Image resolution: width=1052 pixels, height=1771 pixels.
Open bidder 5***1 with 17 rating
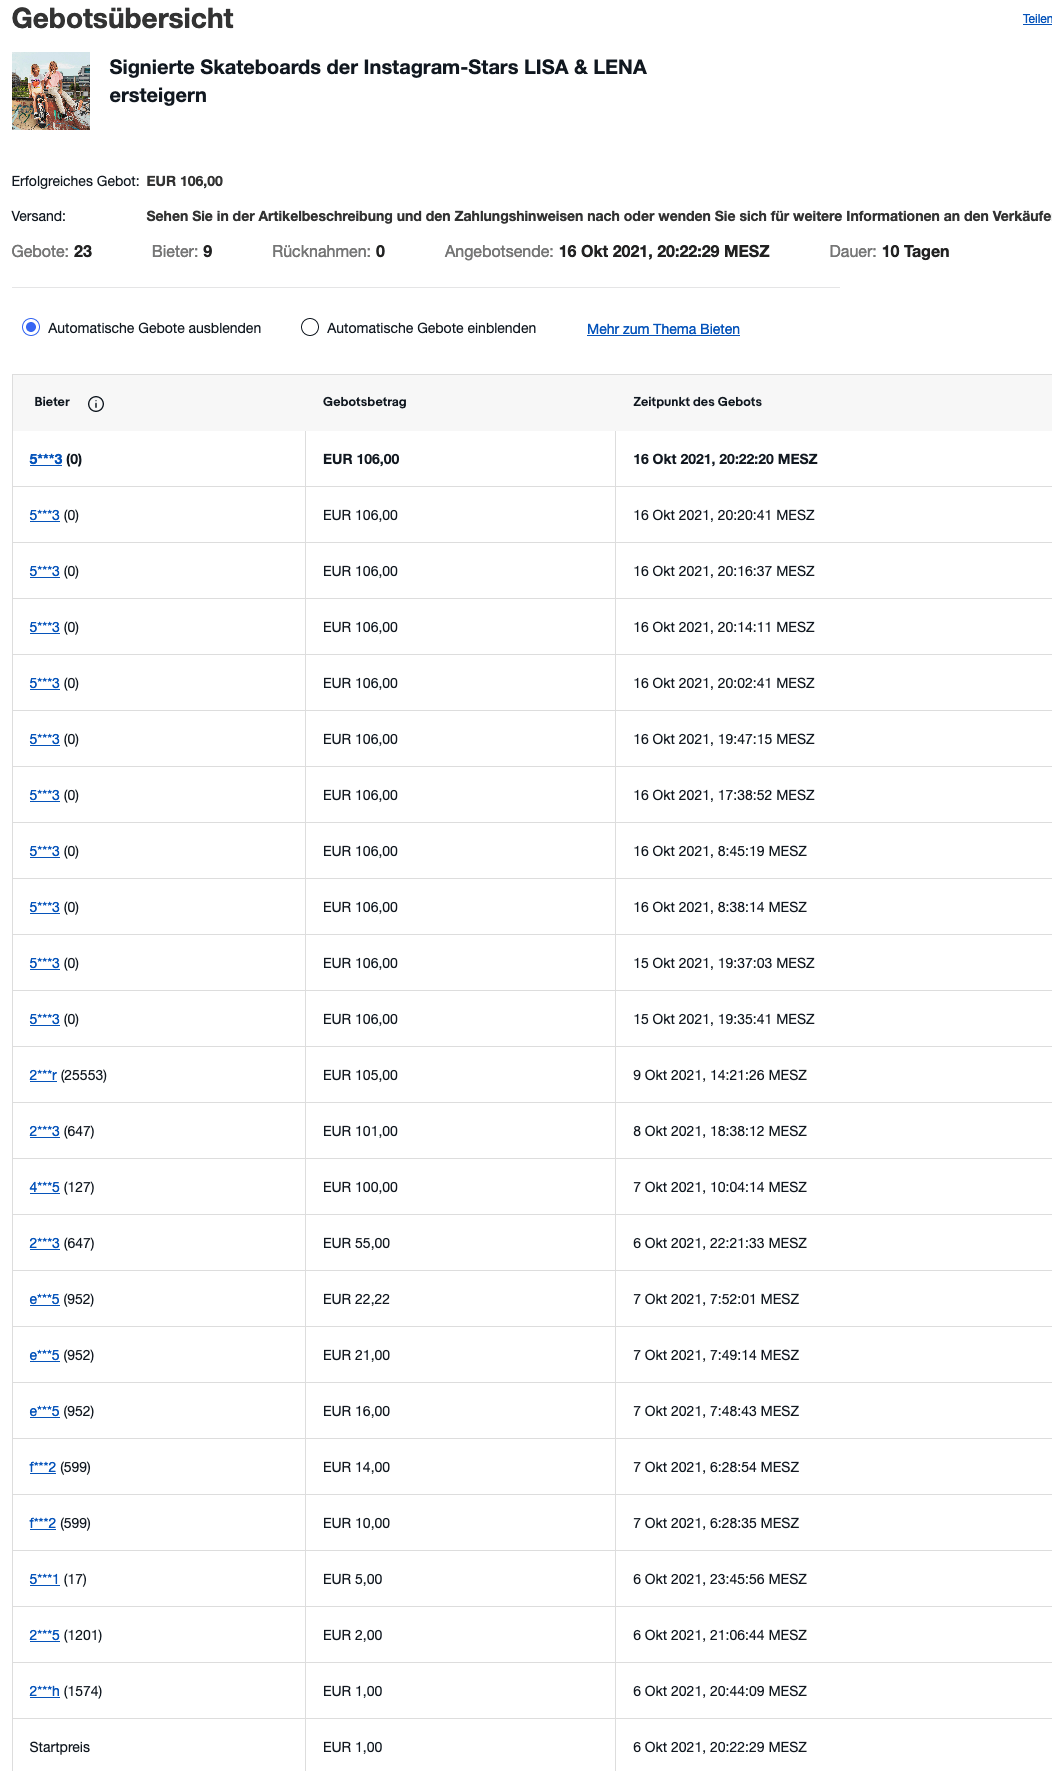point(45,1579)
